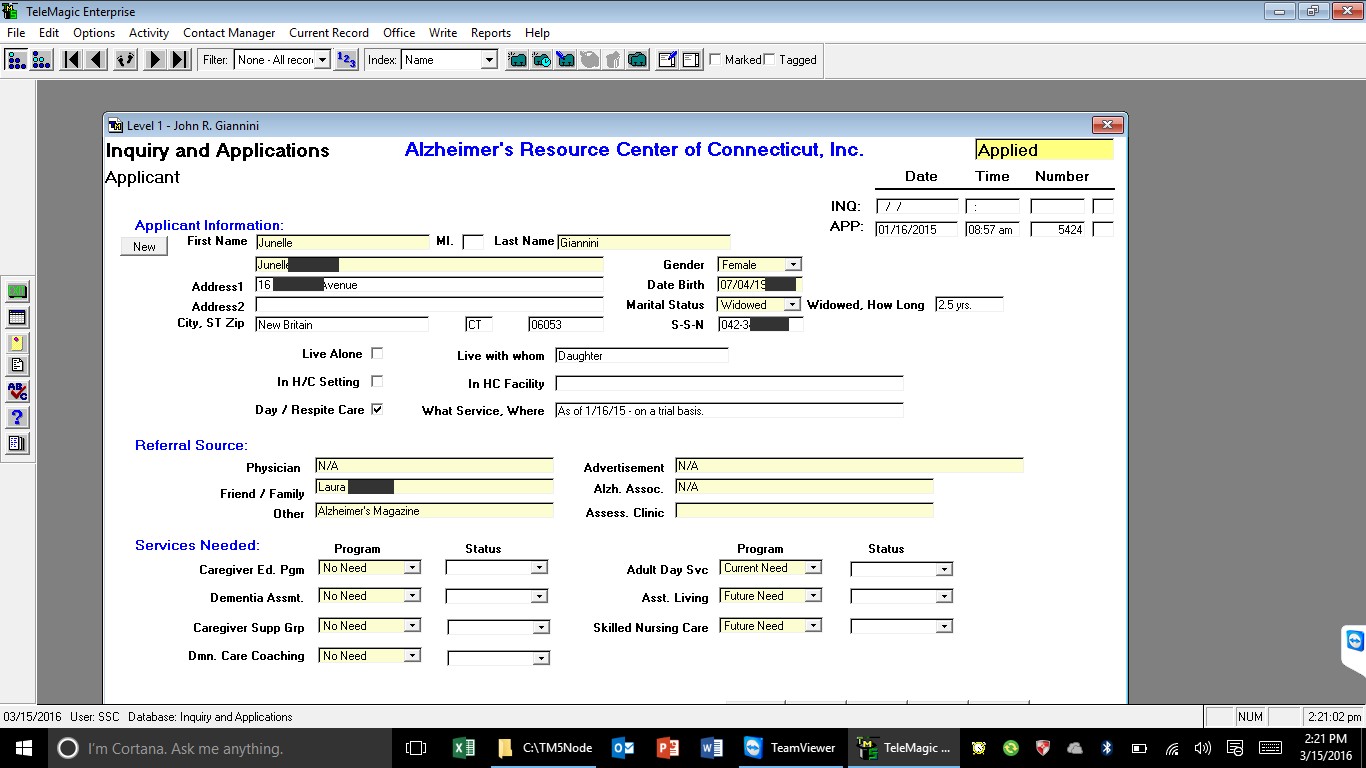Screen dimensions: 1366x768
Task: Click the Assess. Clinic field
Action: tap(804, 511)
